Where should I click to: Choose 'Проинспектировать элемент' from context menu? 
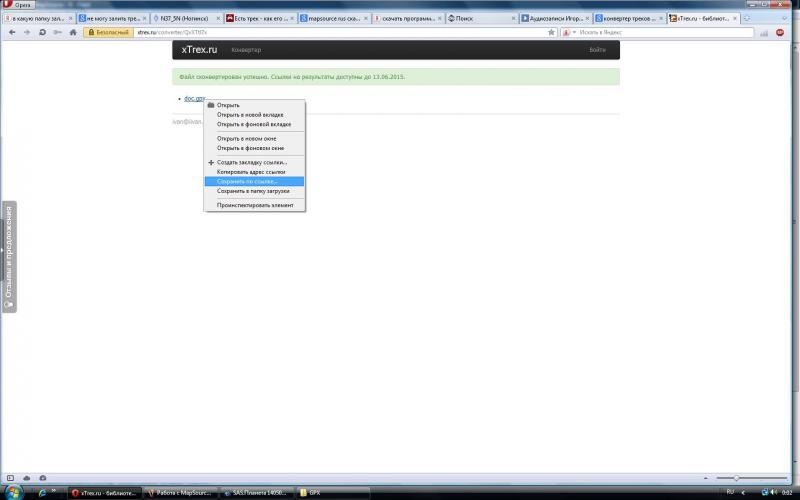click(254, 204)
